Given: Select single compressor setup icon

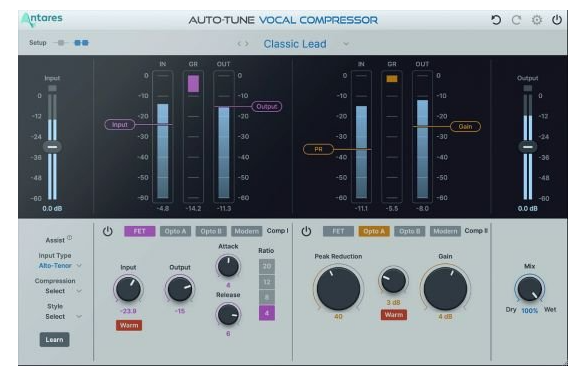Looking at the screenshot, I should tap(61, 43).
